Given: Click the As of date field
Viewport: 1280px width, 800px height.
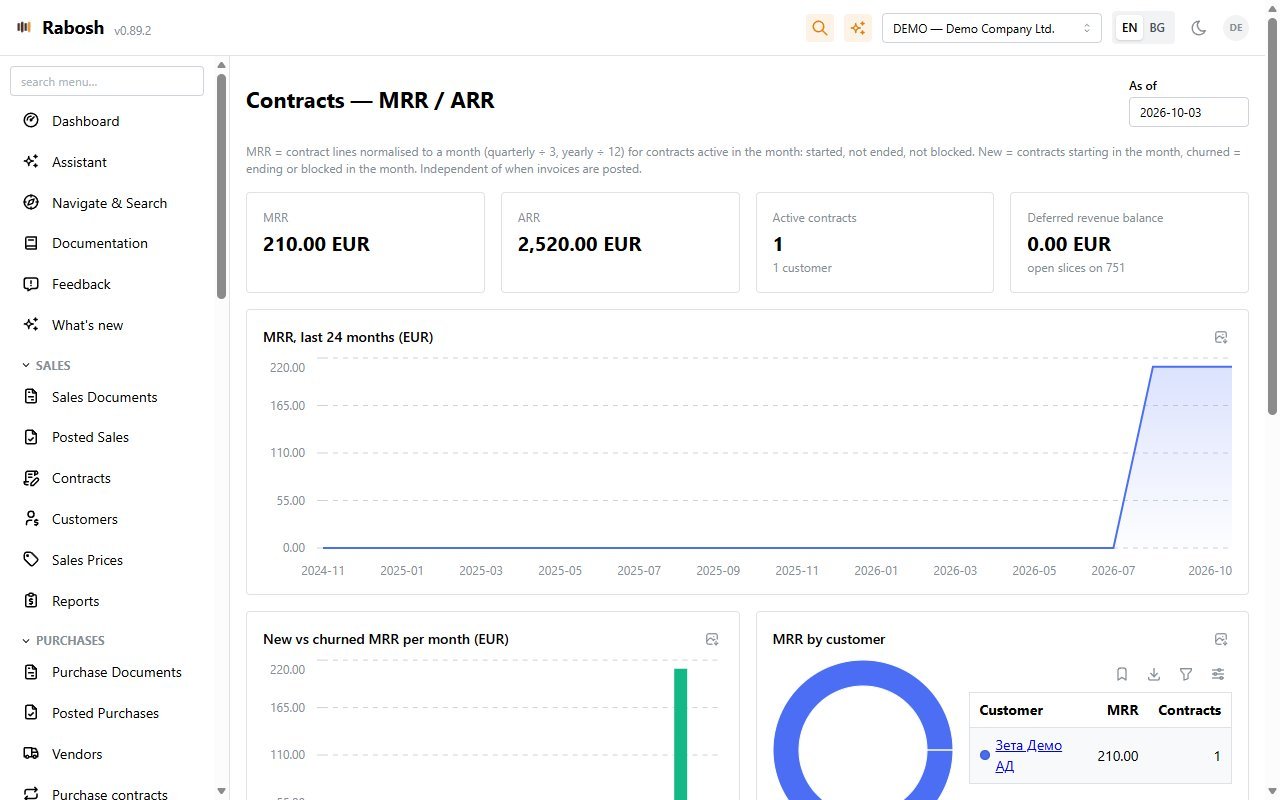Looking at the screenshot, I should [1188, 112].
